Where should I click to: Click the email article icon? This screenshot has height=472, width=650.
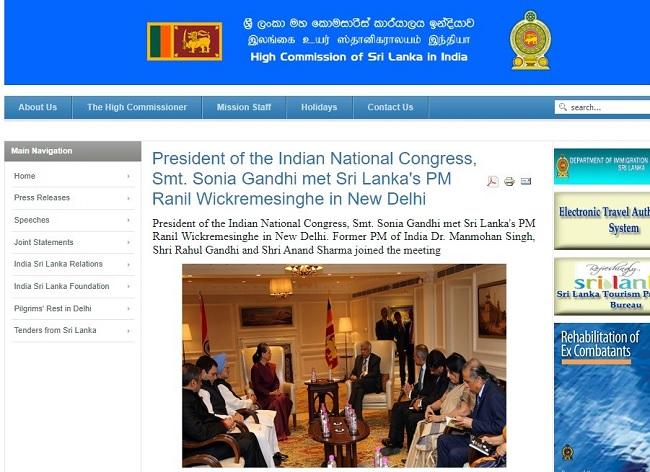tap(526, 181)
